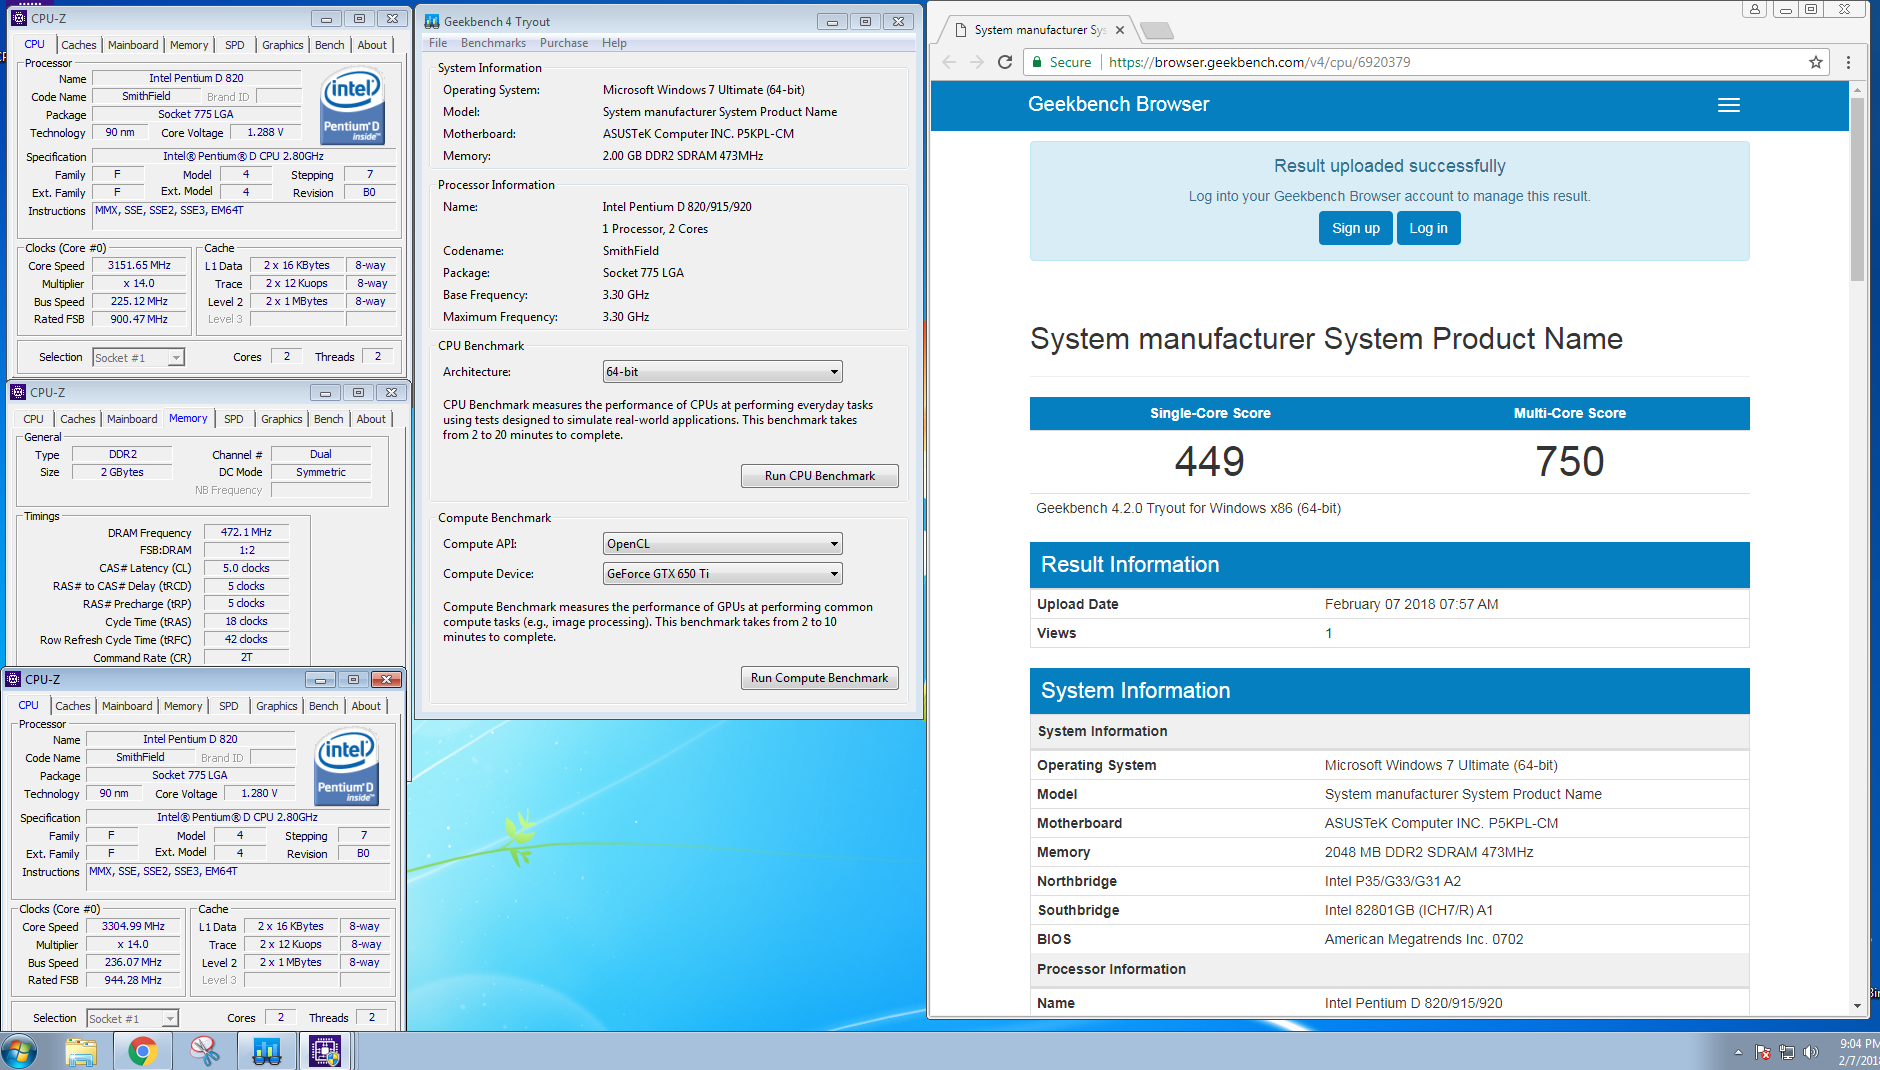Open Geekbench Purchase menu
This screenshot has height=1070, width=1880.
564,43
